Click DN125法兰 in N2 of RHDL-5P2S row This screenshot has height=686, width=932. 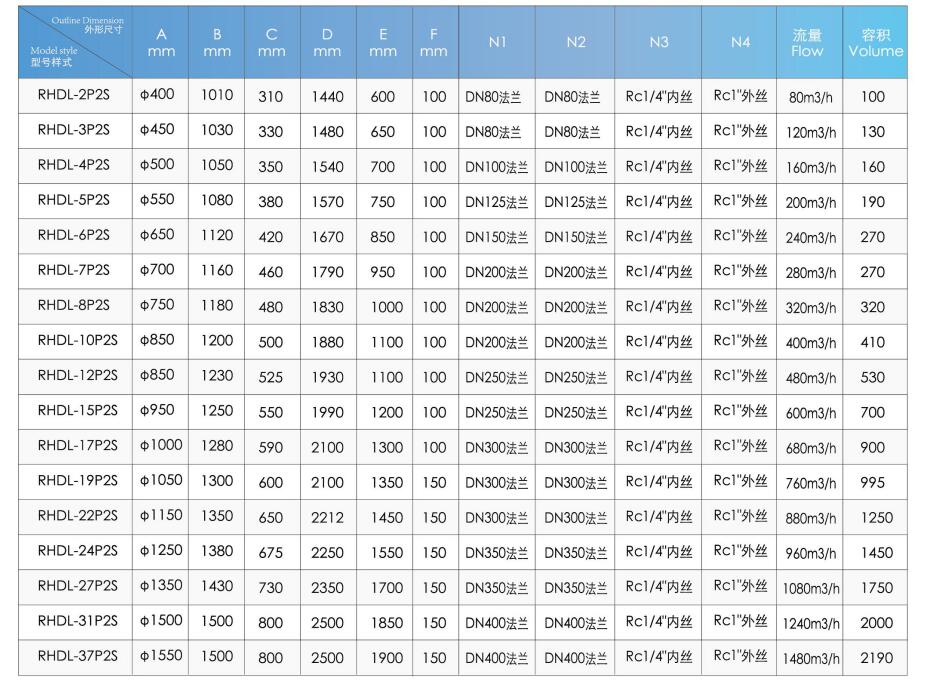[575, 202]
